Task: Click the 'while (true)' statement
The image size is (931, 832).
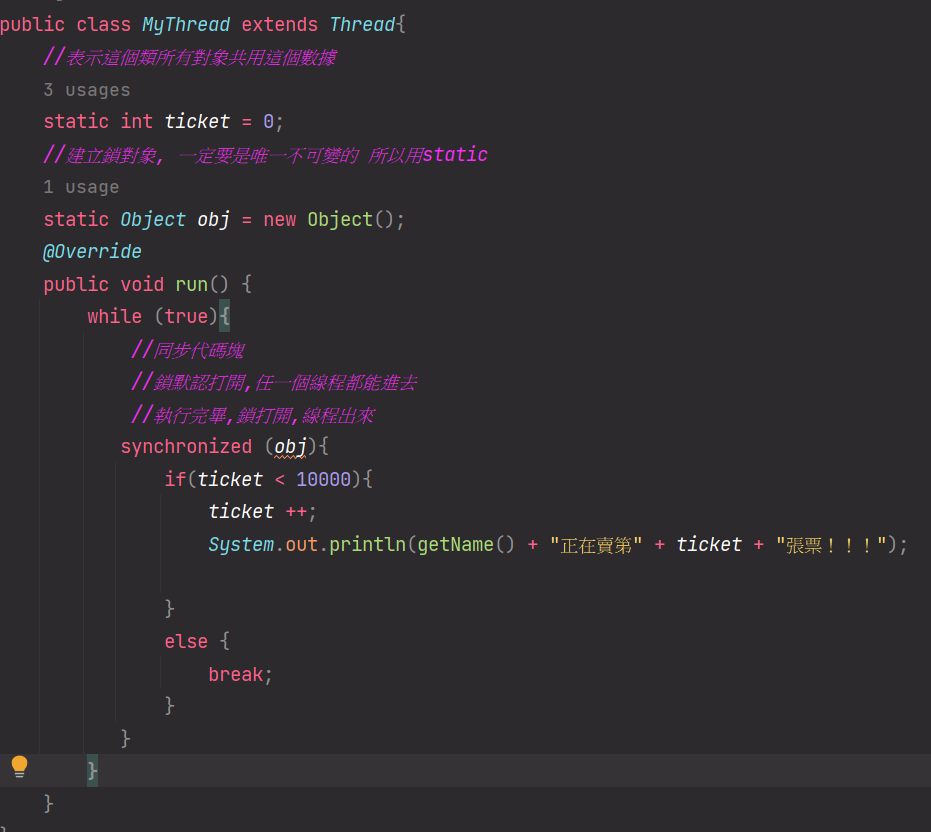Action: pos(153,317)
